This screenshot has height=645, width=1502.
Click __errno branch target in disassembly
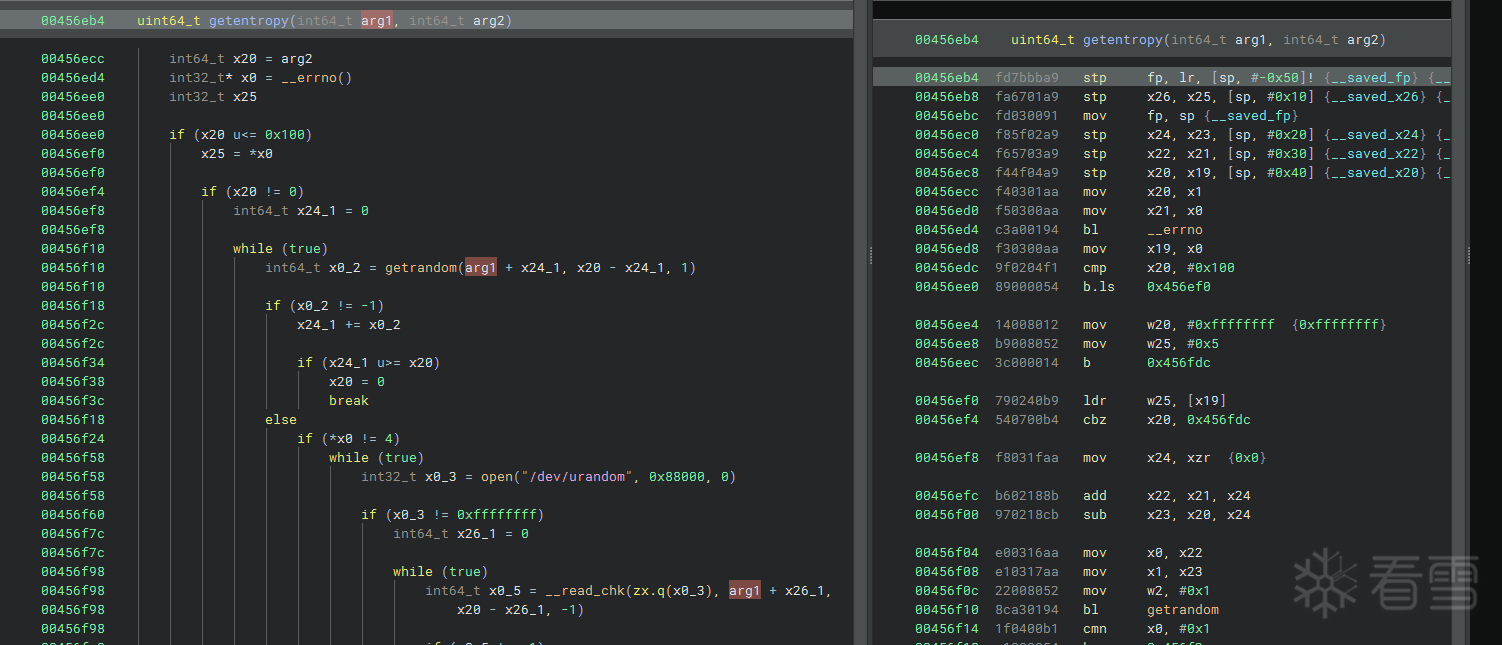(1175, 230)
